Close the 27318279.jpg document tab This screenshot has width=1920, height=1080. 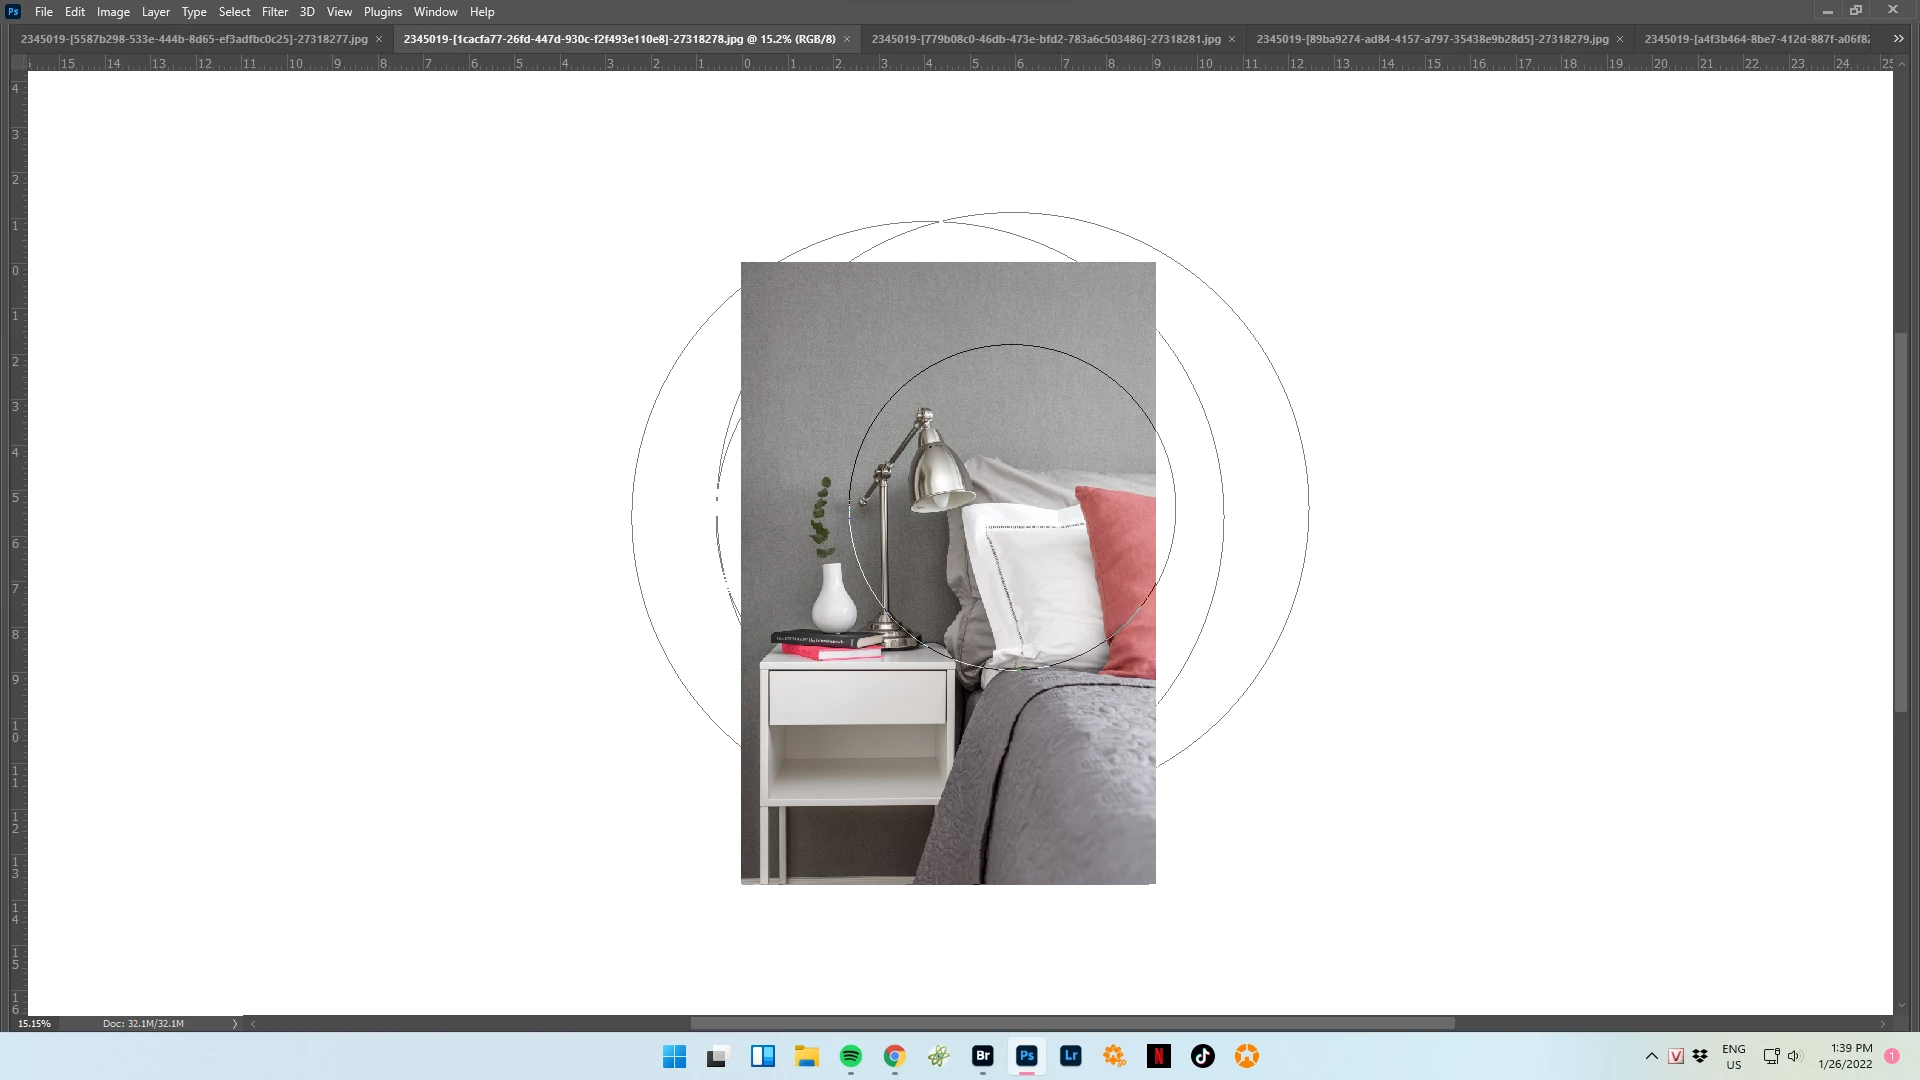[x=1620, y=39]
